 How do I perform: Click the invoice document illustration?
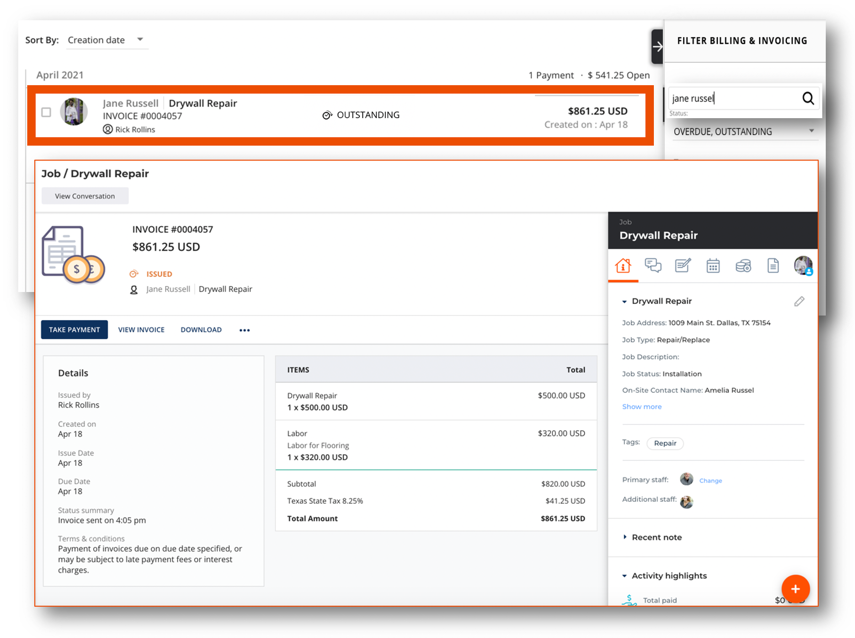pos(73,255)
